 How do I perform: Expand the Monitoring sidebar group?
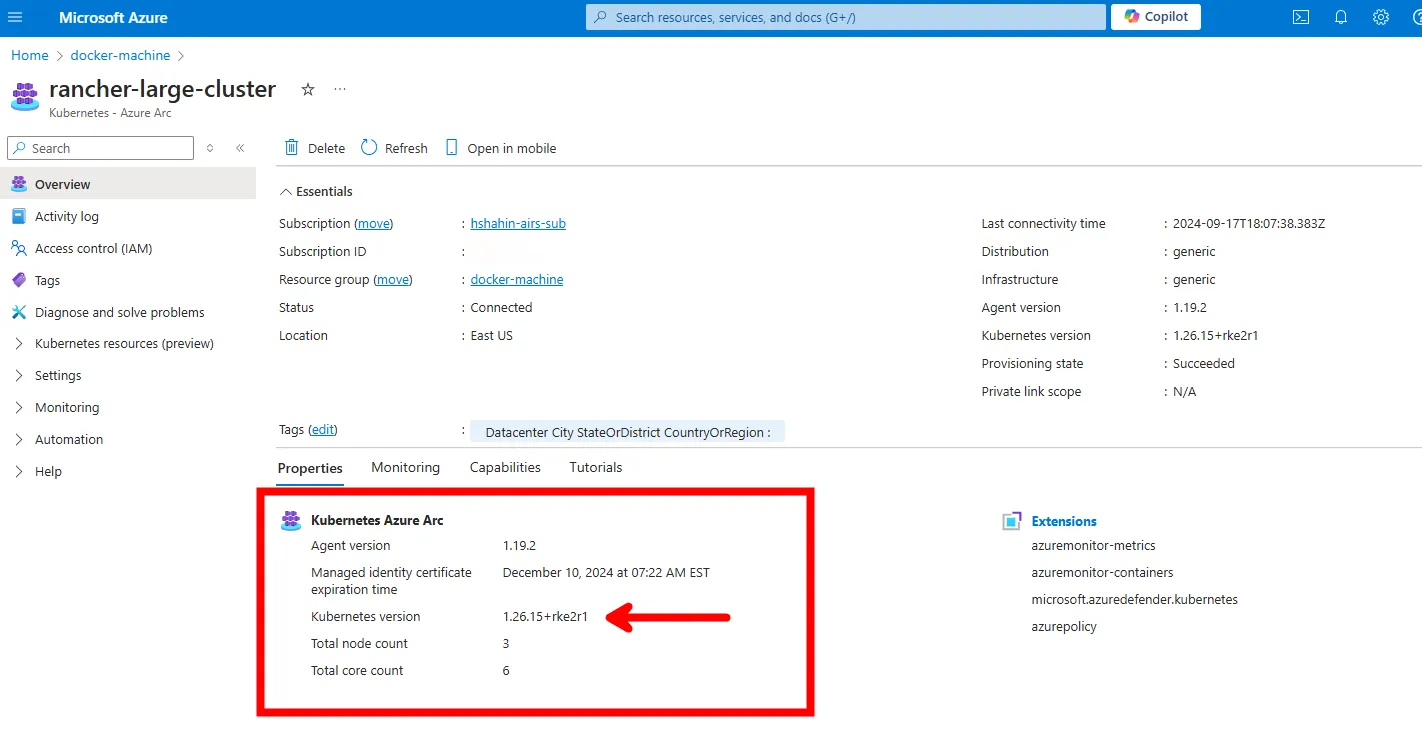19,408
